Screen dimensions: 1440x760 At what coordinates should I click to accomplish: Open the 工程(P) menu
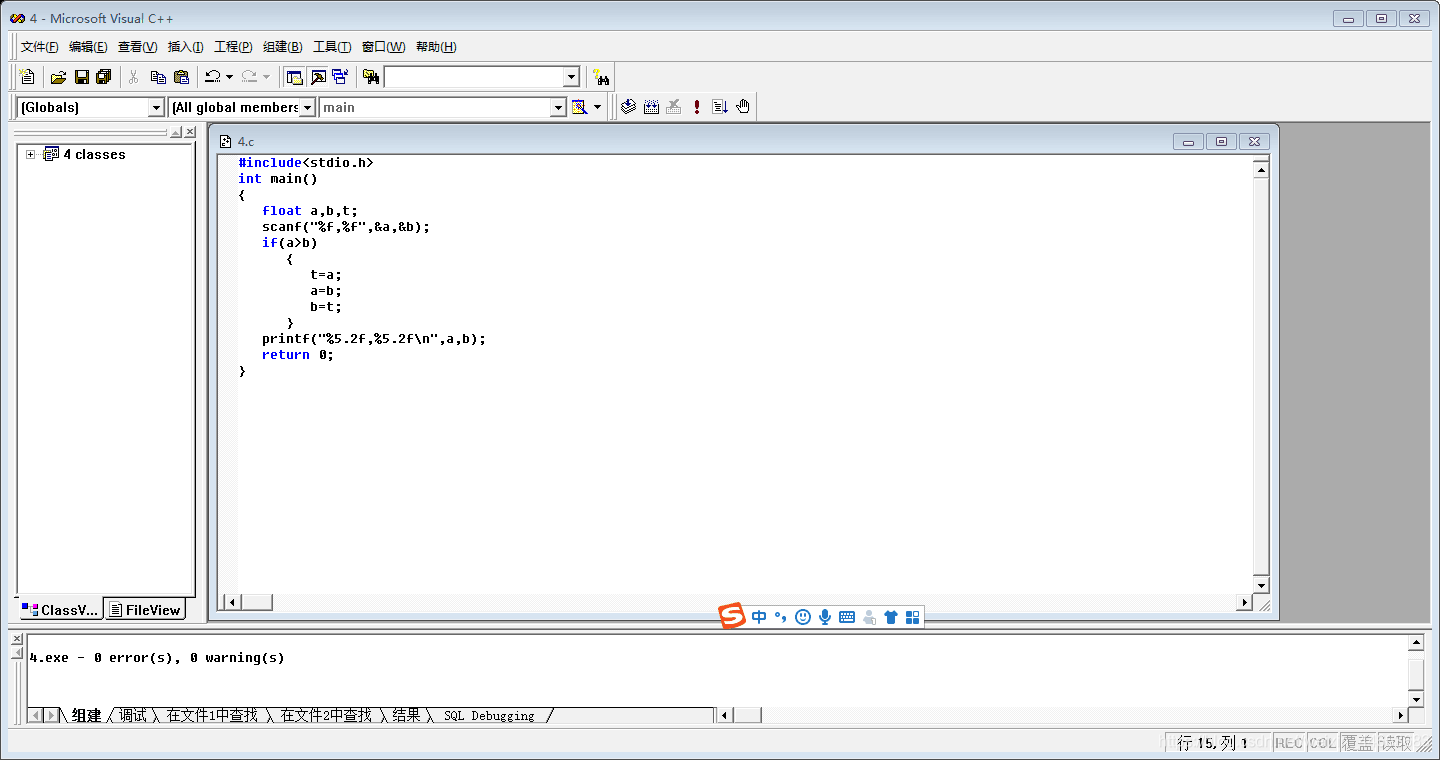[233, 47]
